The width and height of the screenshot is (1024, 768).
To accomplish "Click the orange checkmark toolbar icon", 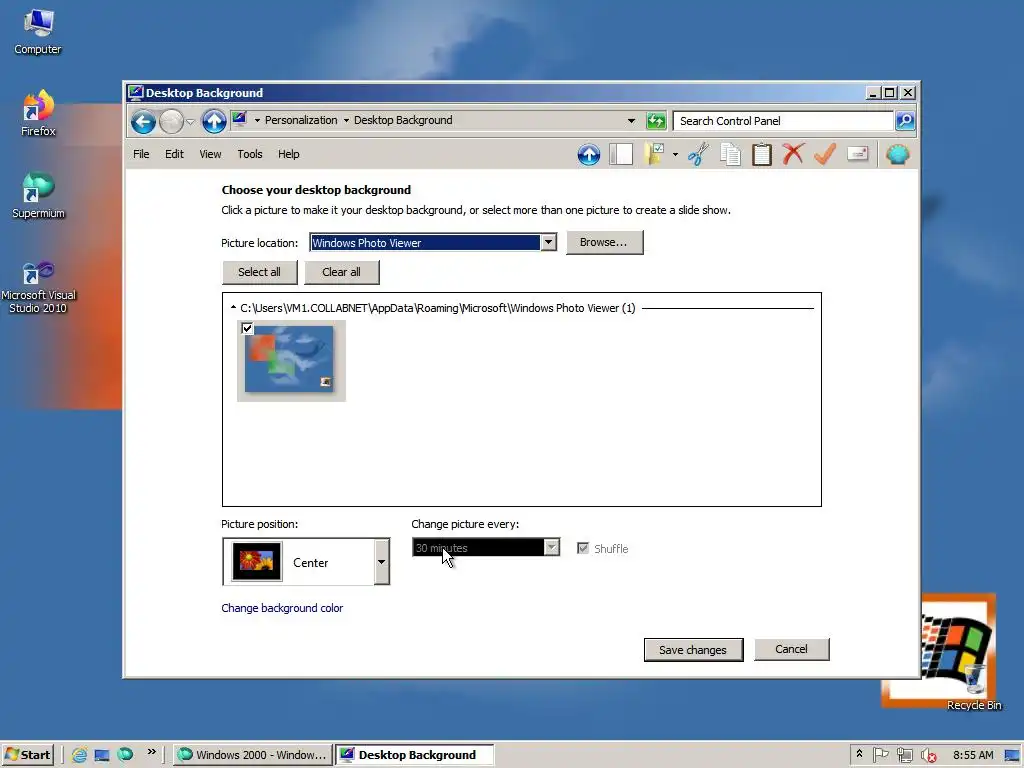I will 825,155.
